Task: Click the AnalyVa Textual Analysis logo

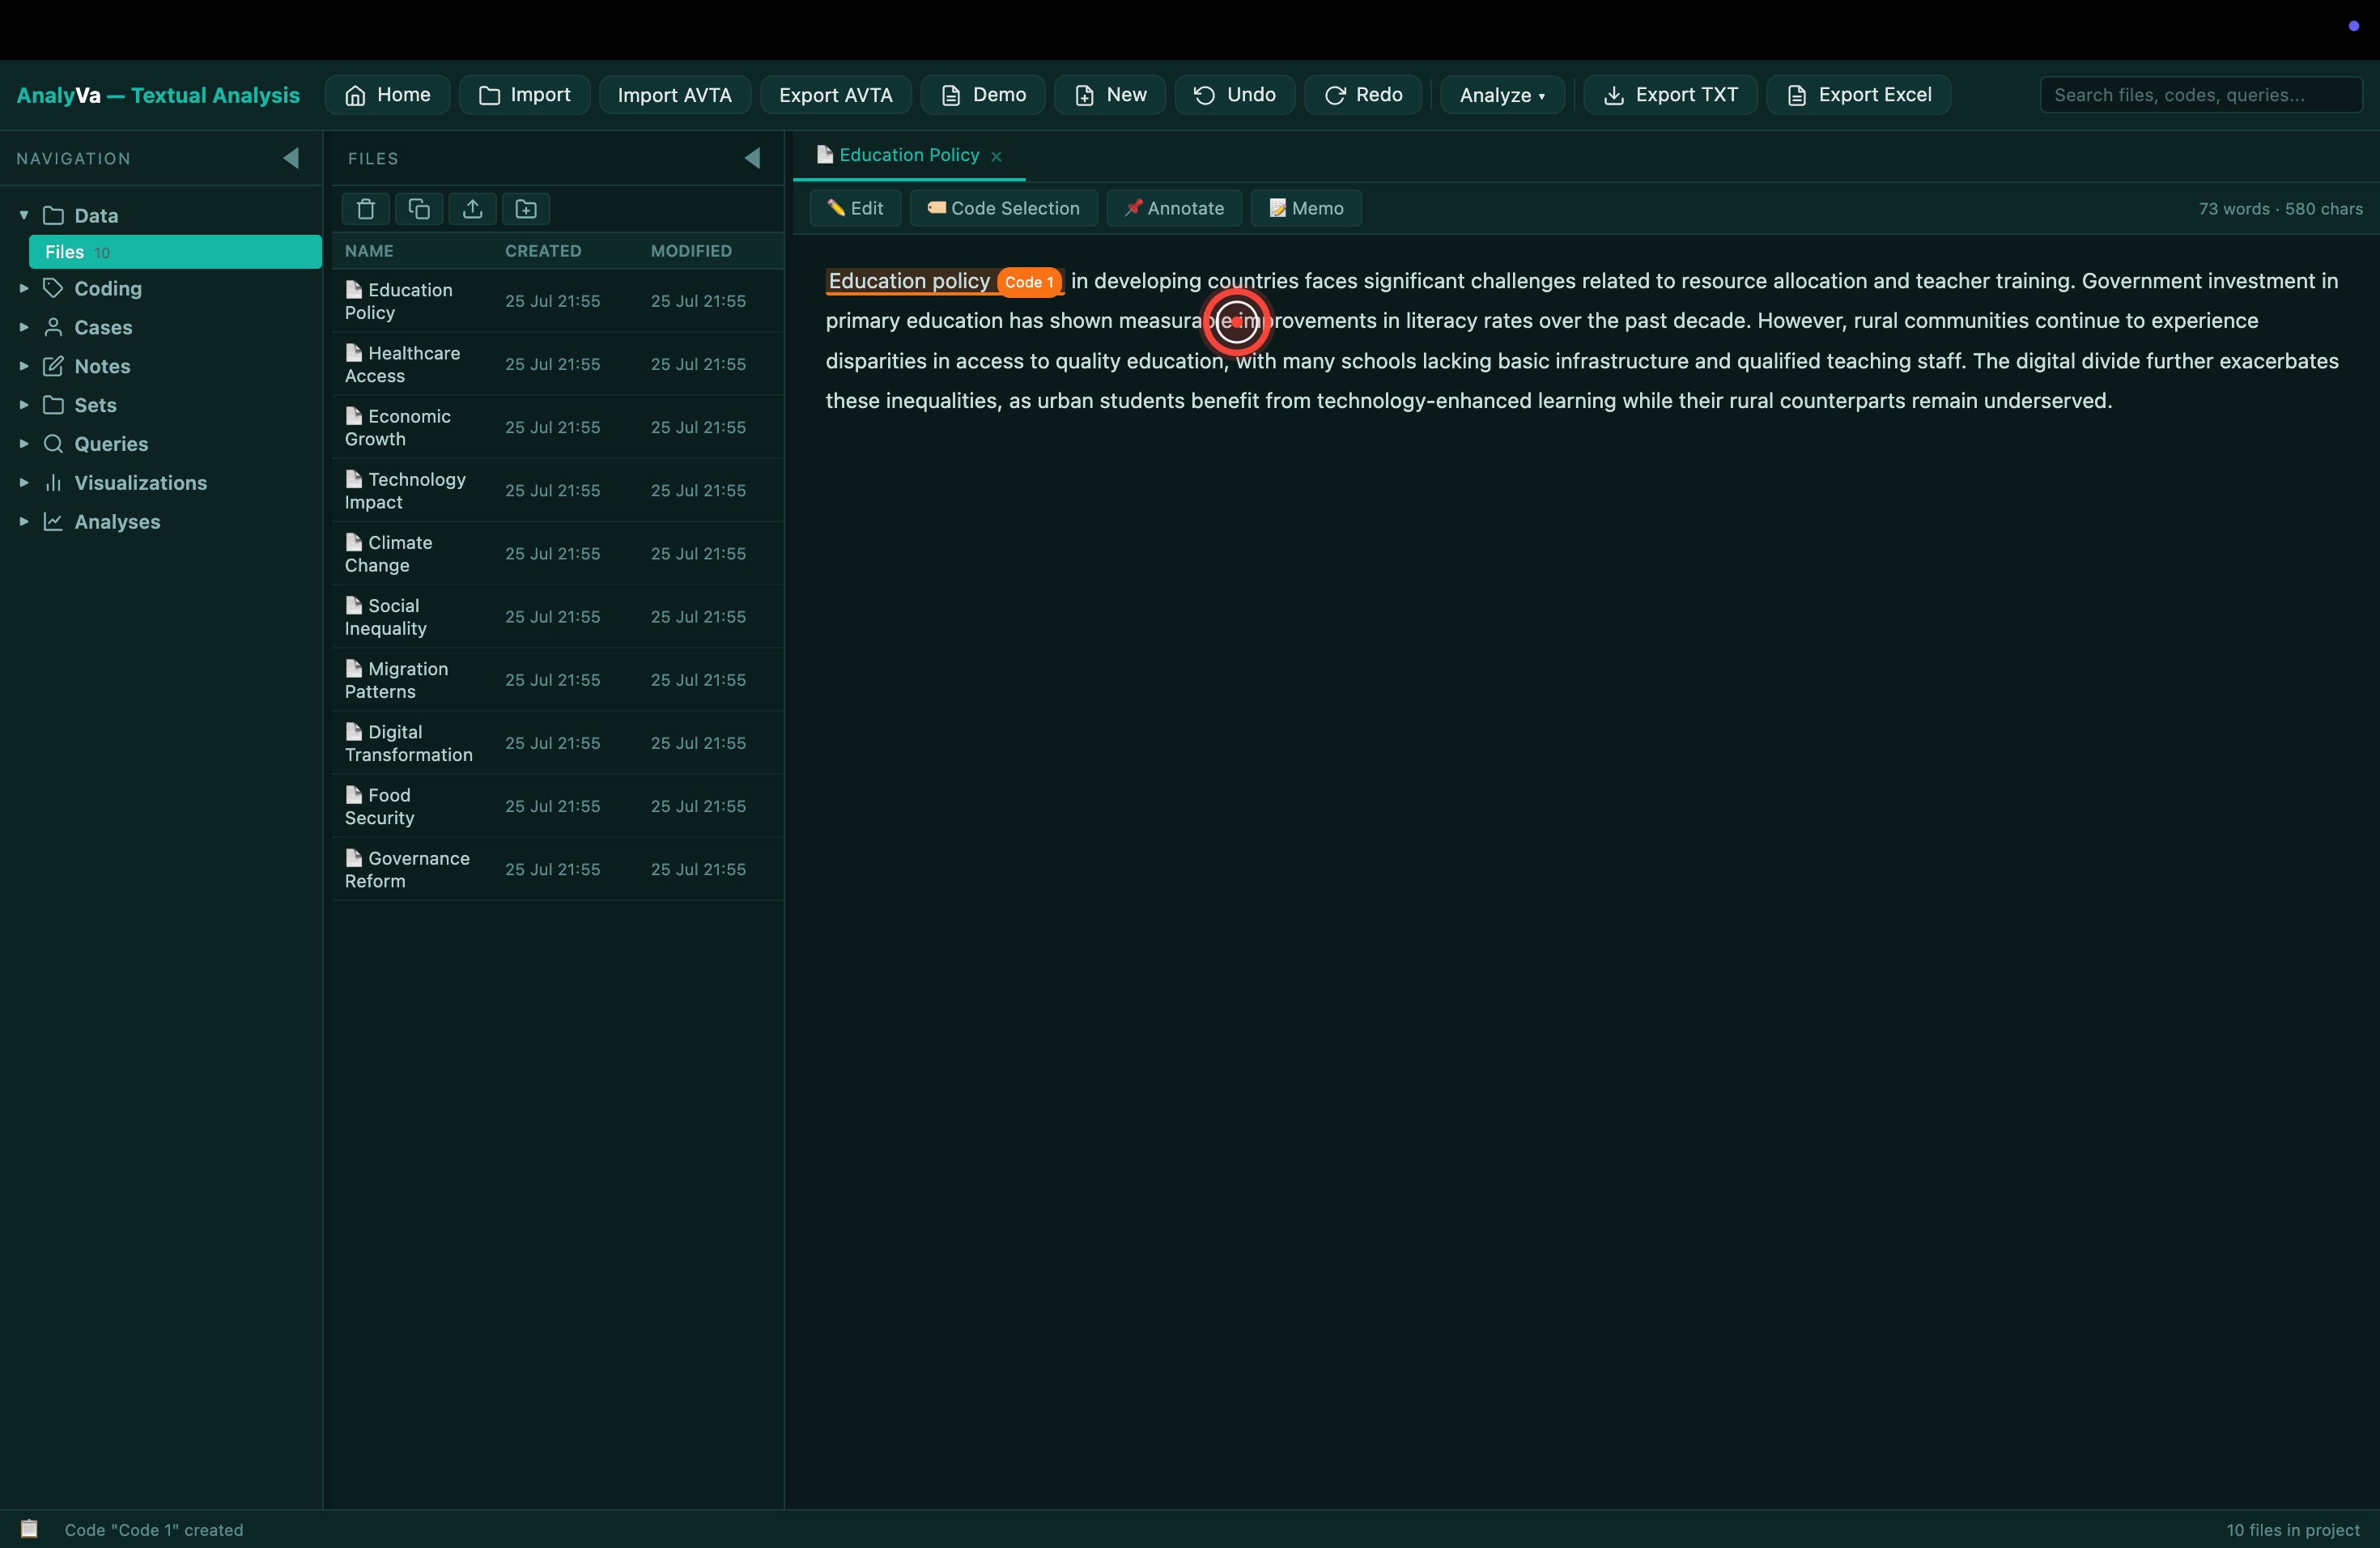Action: point(158,95)
